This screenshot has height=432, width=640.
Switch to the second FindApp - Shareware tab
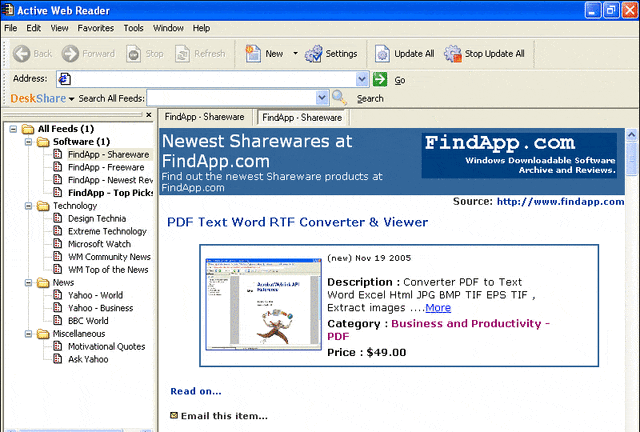pos(300,117)
